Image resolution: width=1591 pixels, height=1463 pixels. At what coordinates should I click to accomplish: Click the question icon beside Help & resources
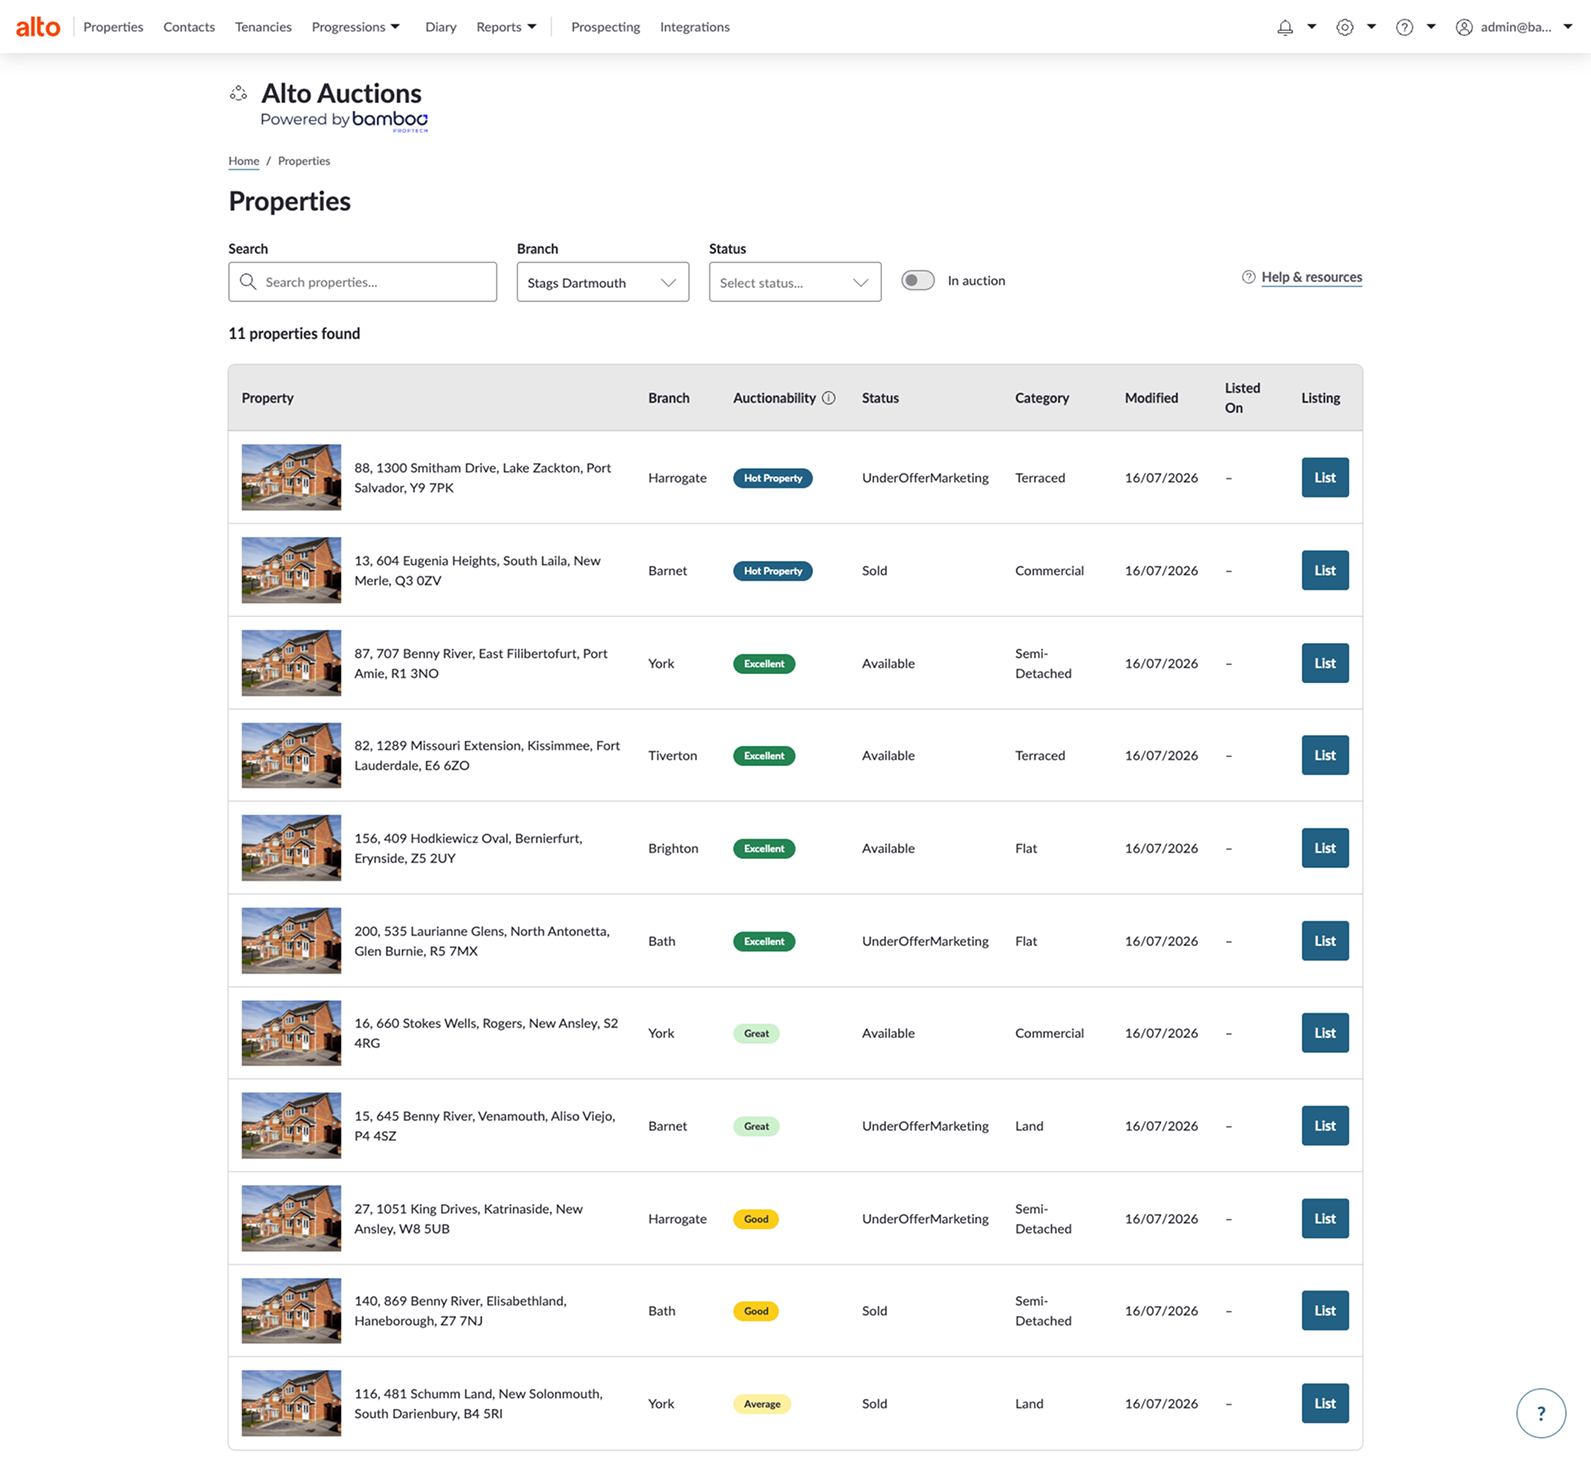1248,277
